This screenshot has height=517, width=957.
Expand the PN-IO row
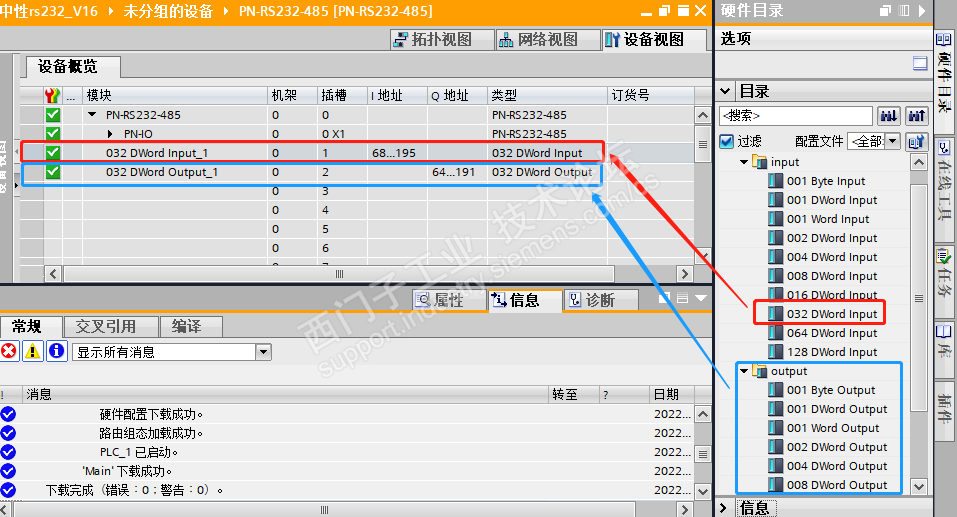coord(110,134)
